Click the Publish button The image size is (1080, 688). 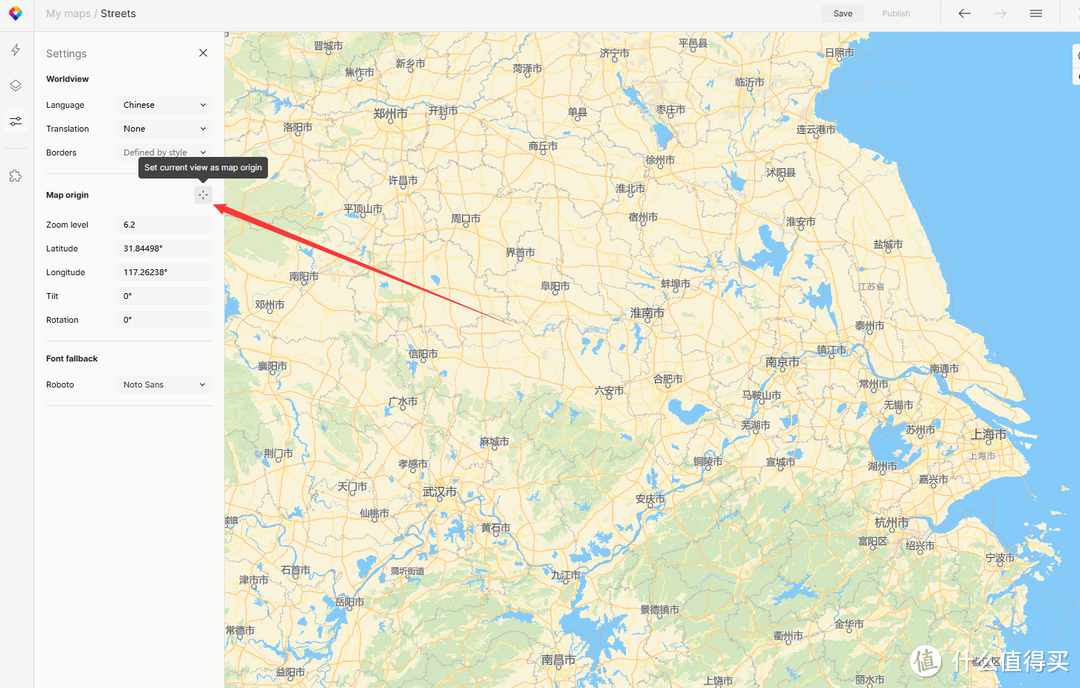coord(896,13)
